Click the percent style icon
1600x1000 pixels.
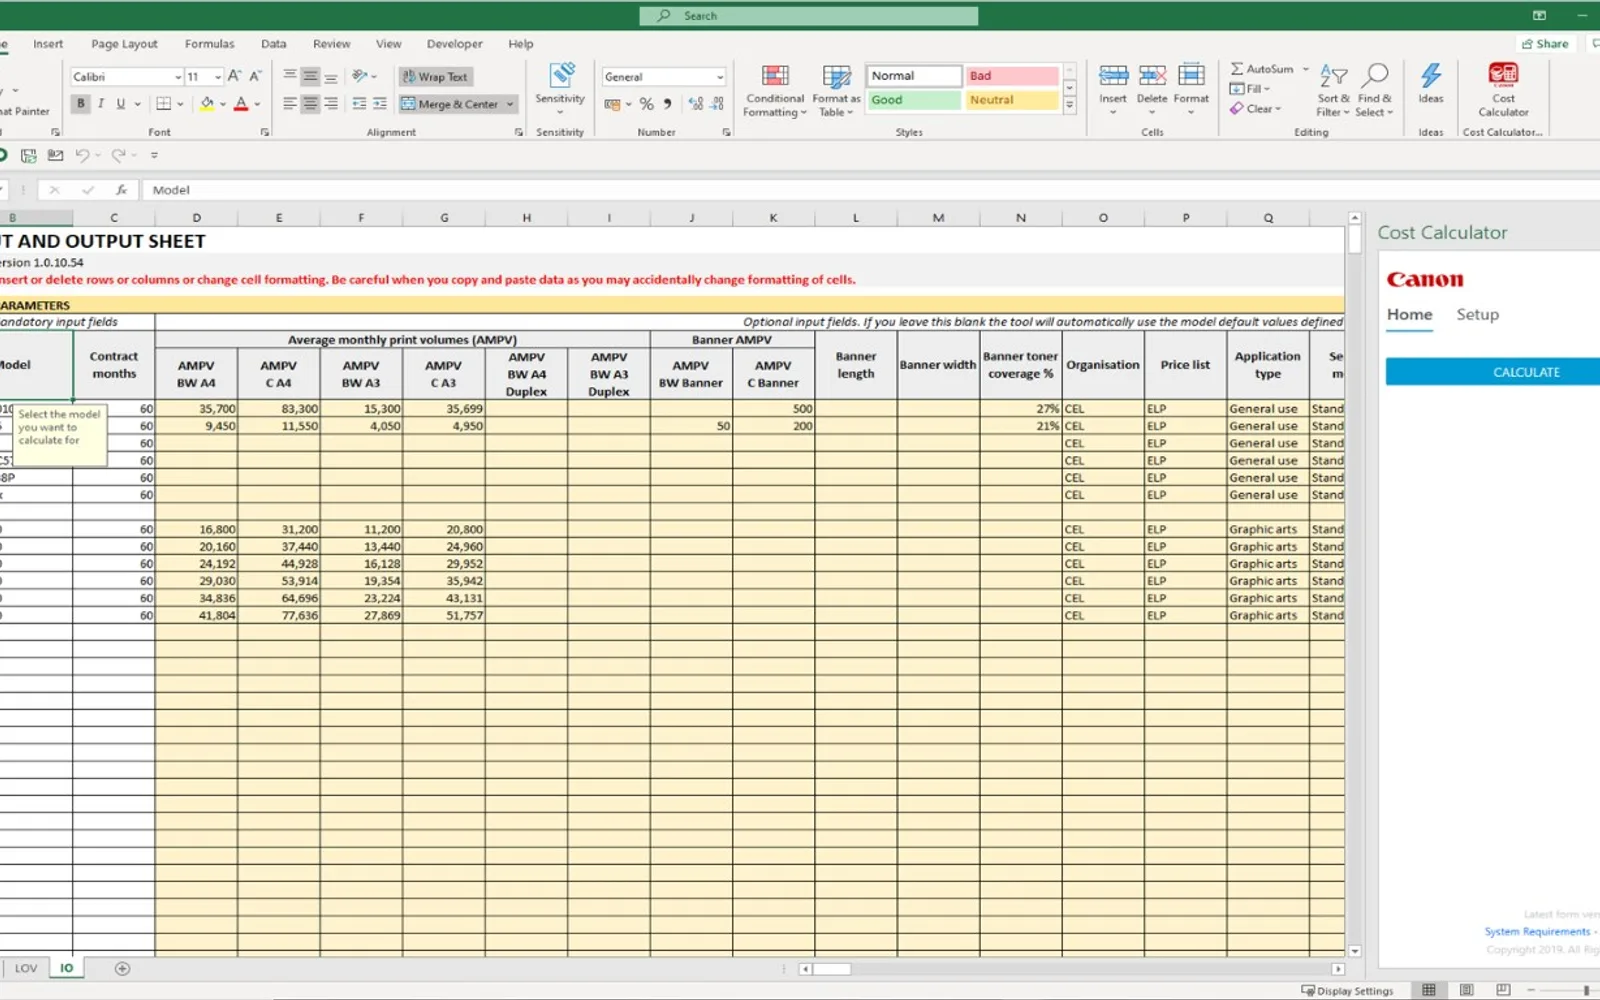pyautogui.click(x=647, y=104)
